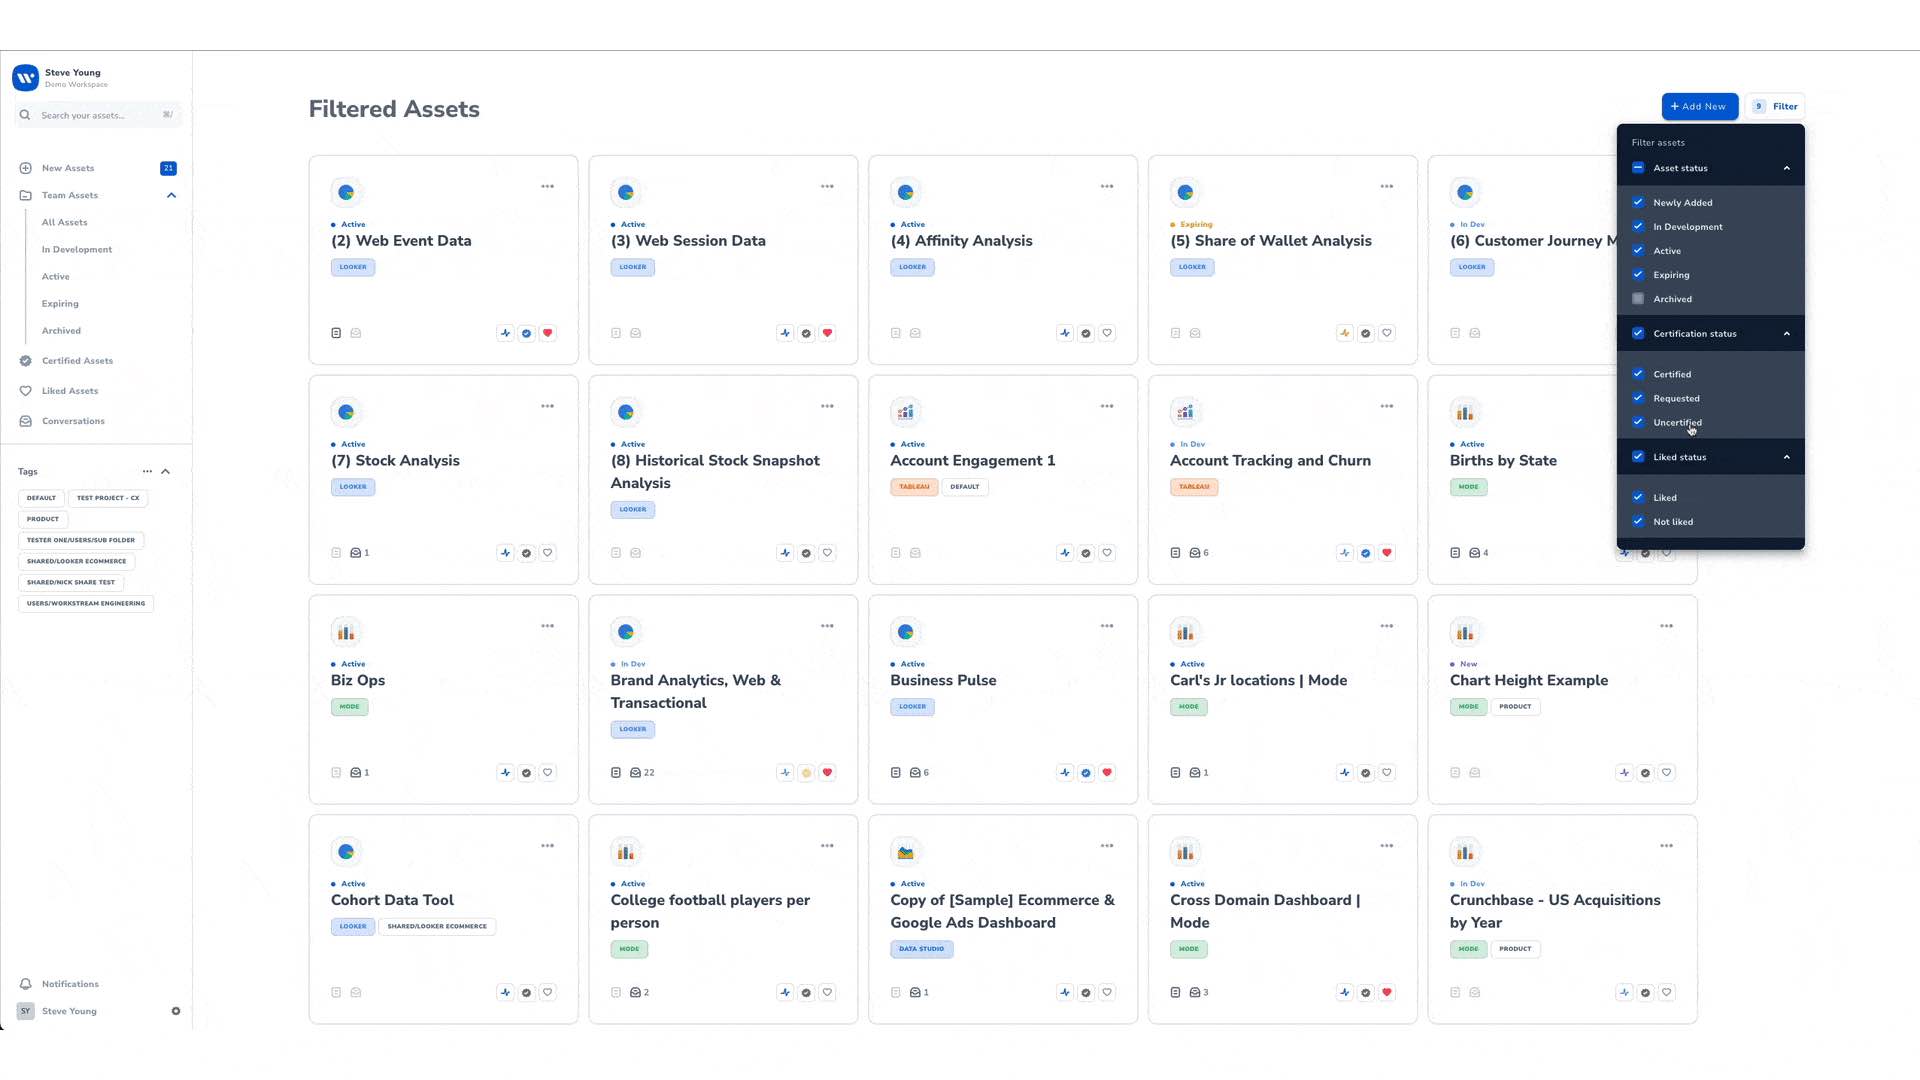Click comments icon on Account Tracking and Churn

[x=1195, y=553]
